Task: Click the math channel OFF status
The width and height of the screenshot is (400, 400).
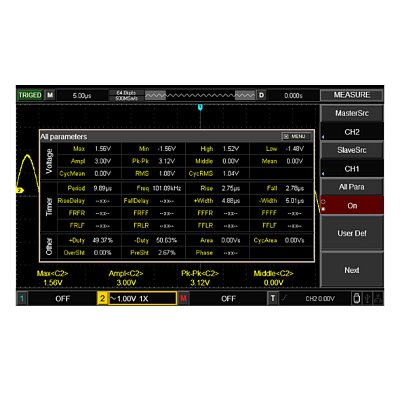Action: (228, 298)
